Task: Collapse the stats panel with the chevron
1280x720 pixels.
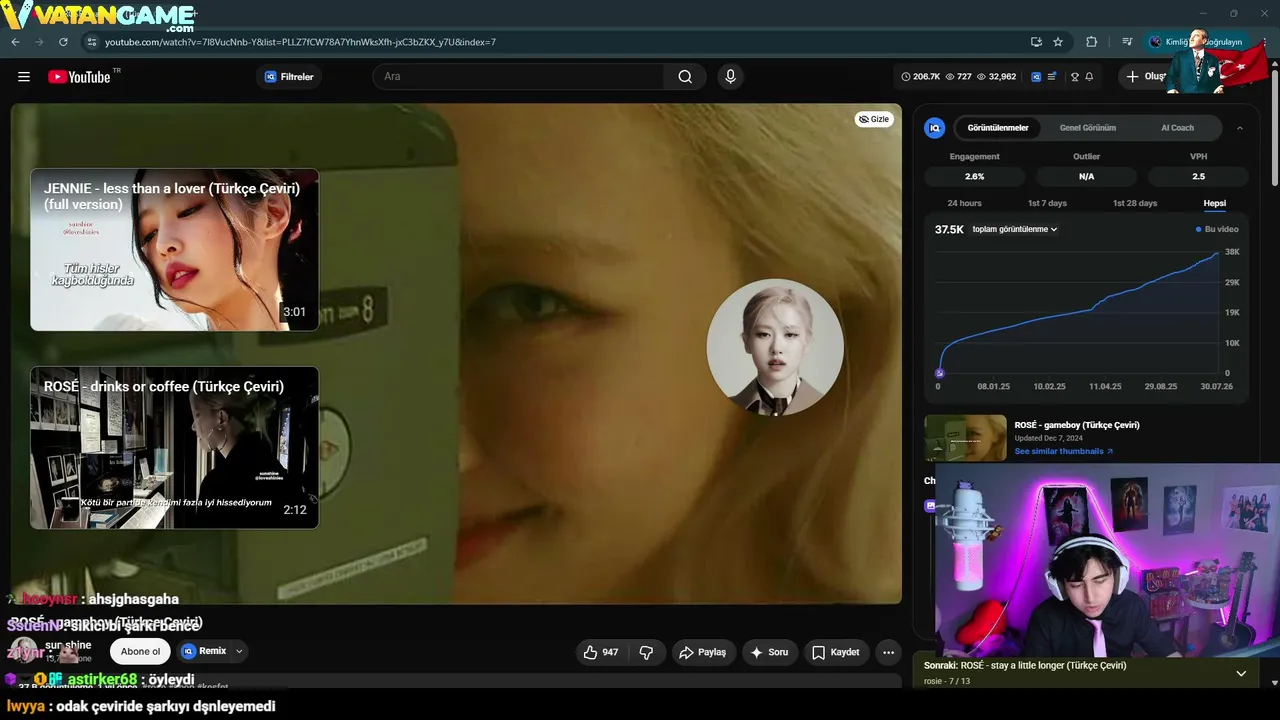Action: click(x=1240, y=128)
